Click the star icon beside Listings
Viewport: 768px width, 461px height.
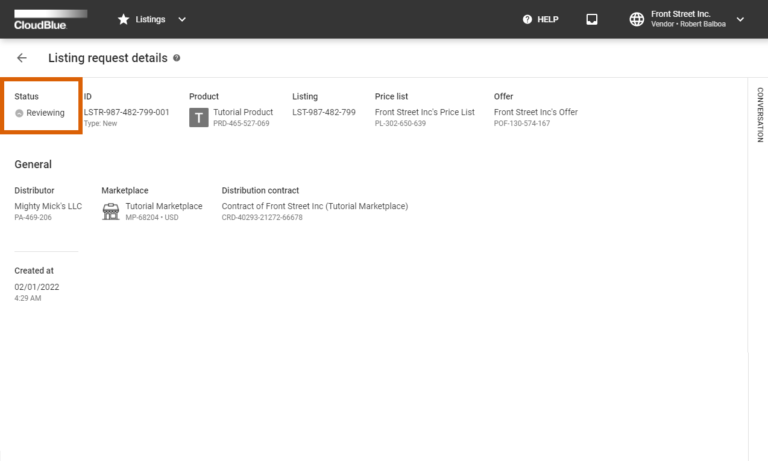pos(123,19)
